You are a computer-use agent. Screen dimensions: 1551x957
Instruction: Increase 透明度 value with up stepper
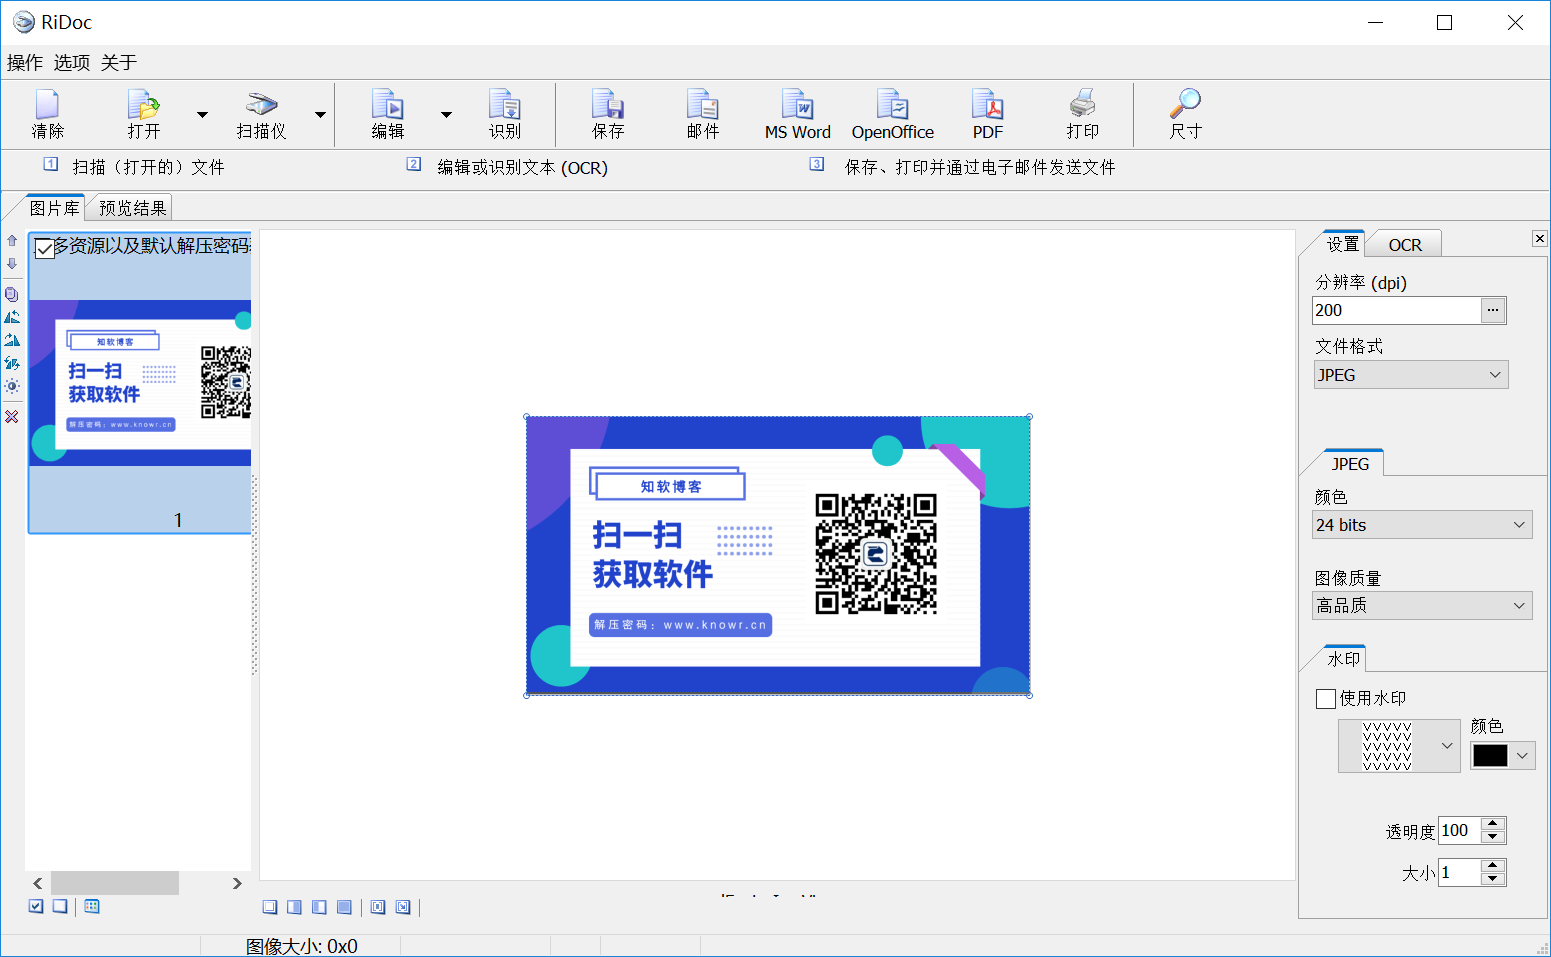tap(1493, 824)
